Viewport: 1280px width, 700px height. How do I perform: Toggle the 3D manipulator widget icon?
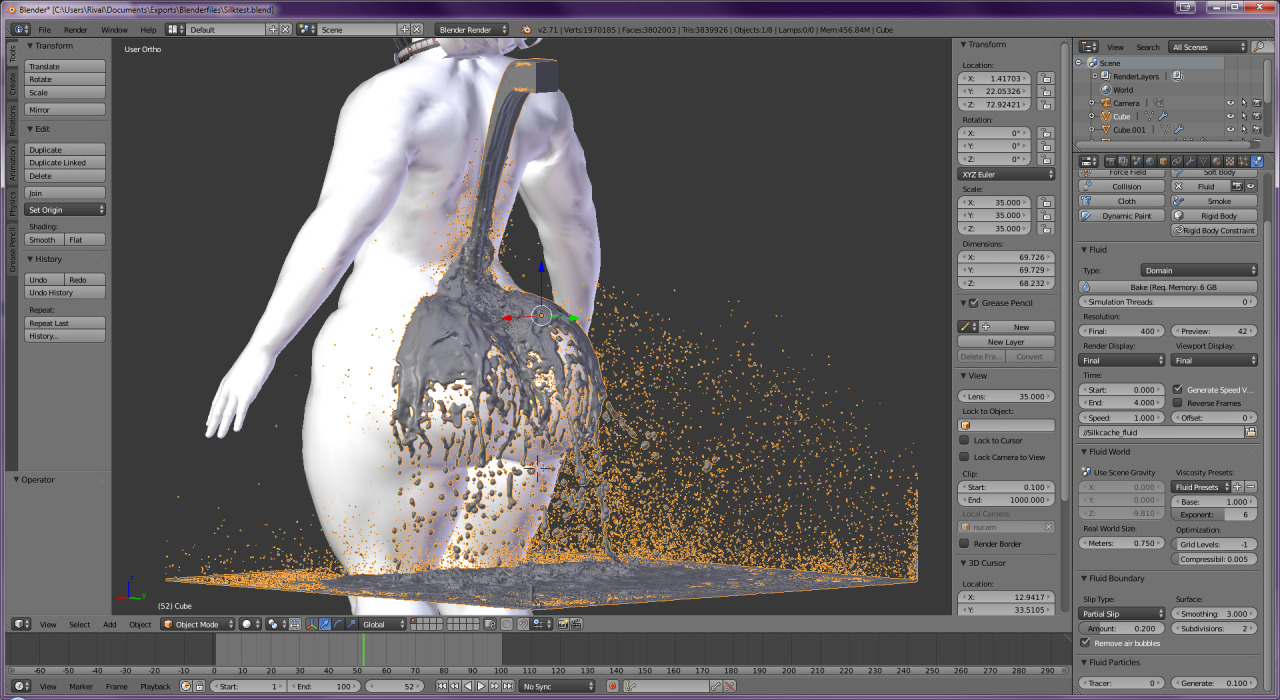(311, 624)
